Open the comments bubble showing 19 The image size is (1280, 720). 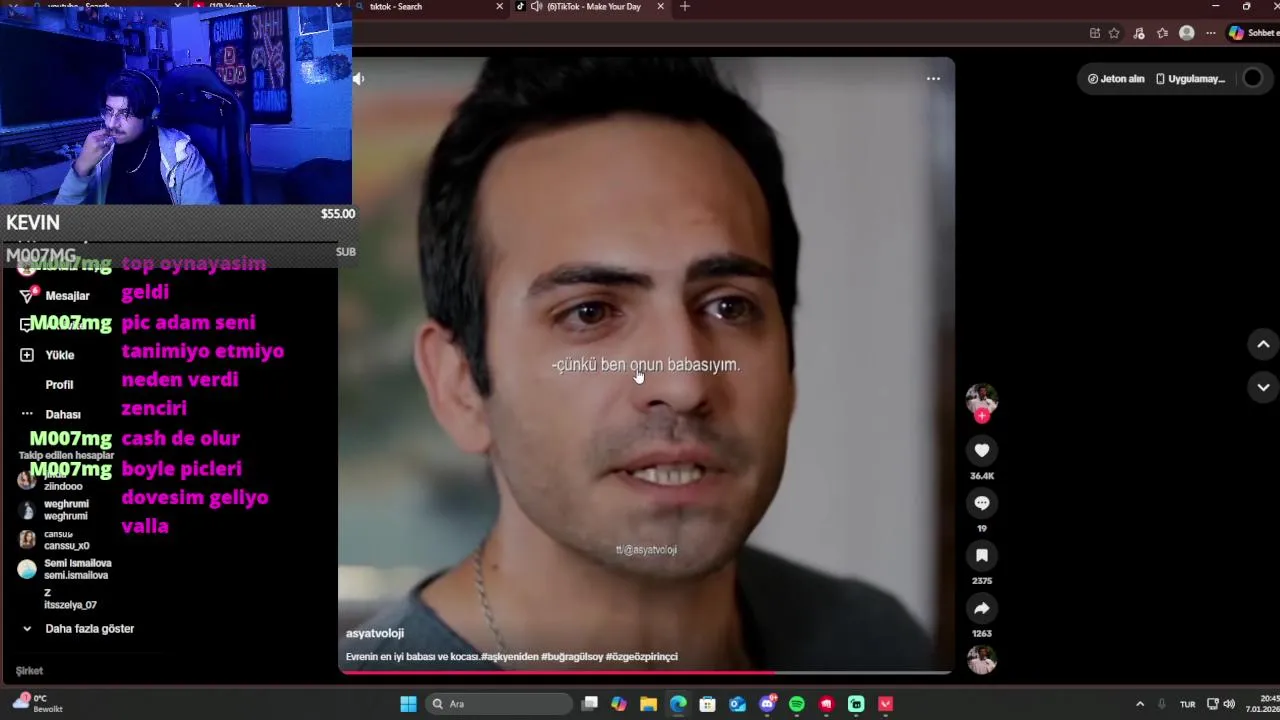pyautogui.click(x=982, y=503)
